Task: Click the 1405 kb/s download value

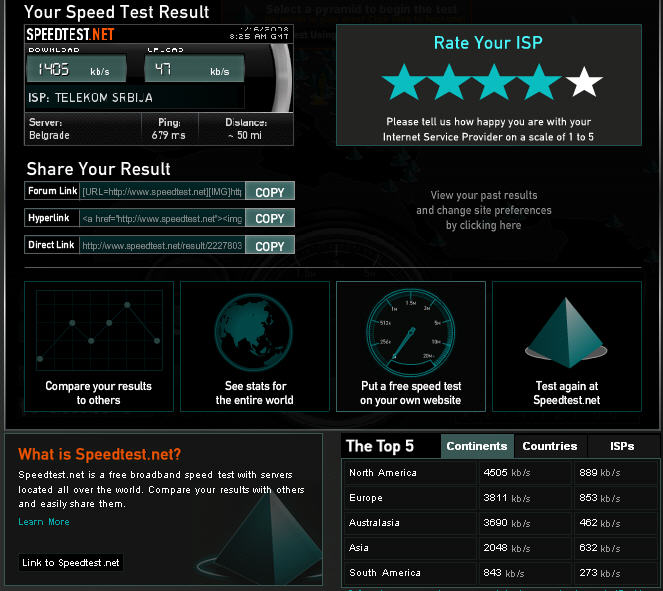Action: pyautogui.click(x=77, y=68)
